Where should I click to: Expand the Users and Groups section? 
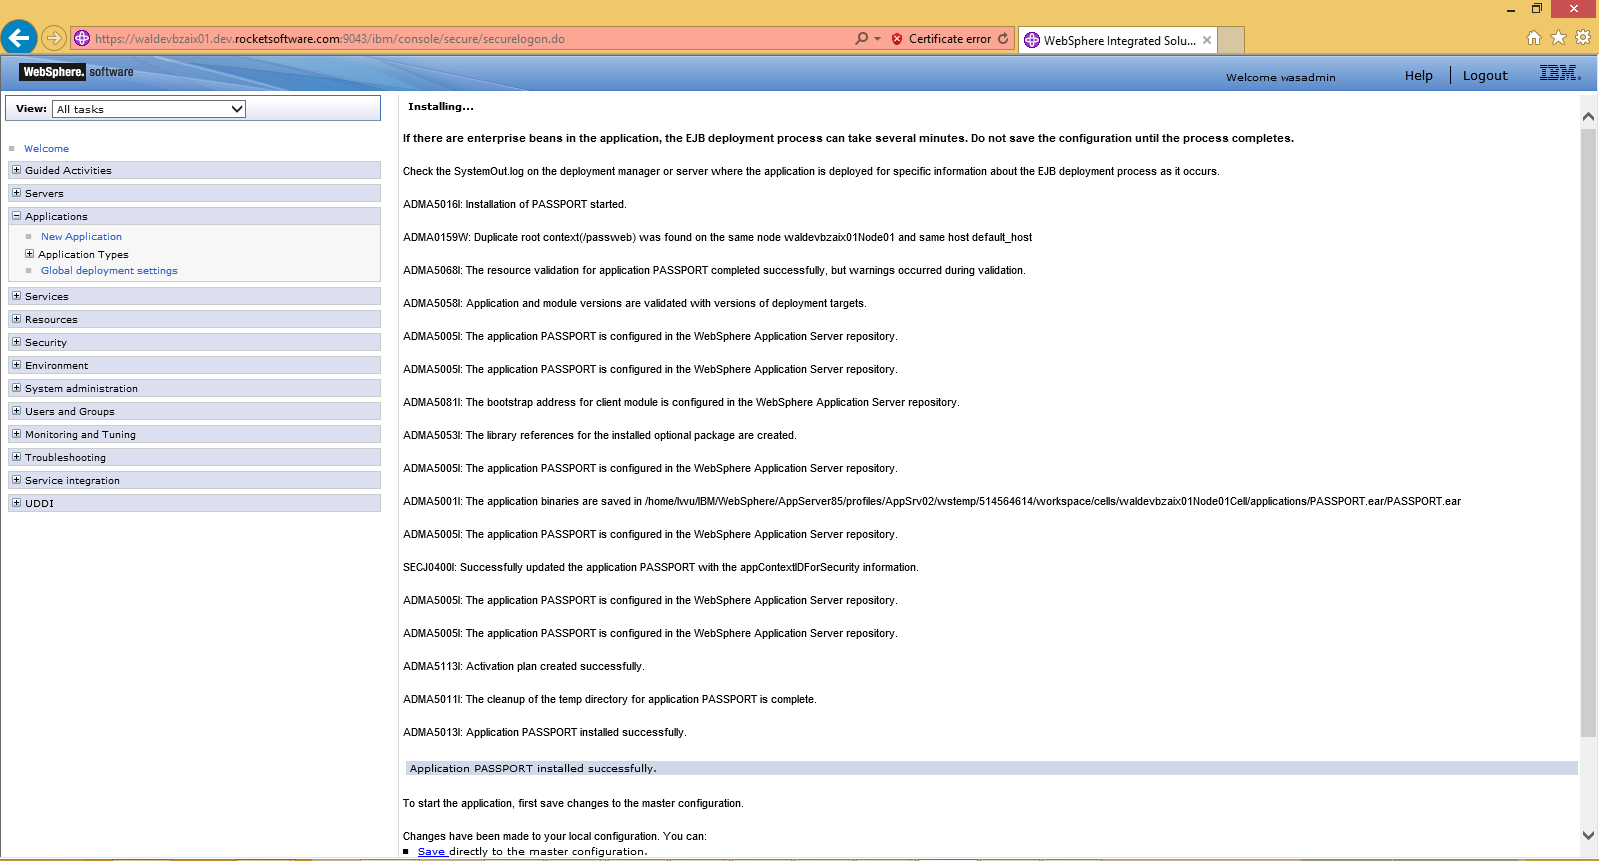point(16,411)
